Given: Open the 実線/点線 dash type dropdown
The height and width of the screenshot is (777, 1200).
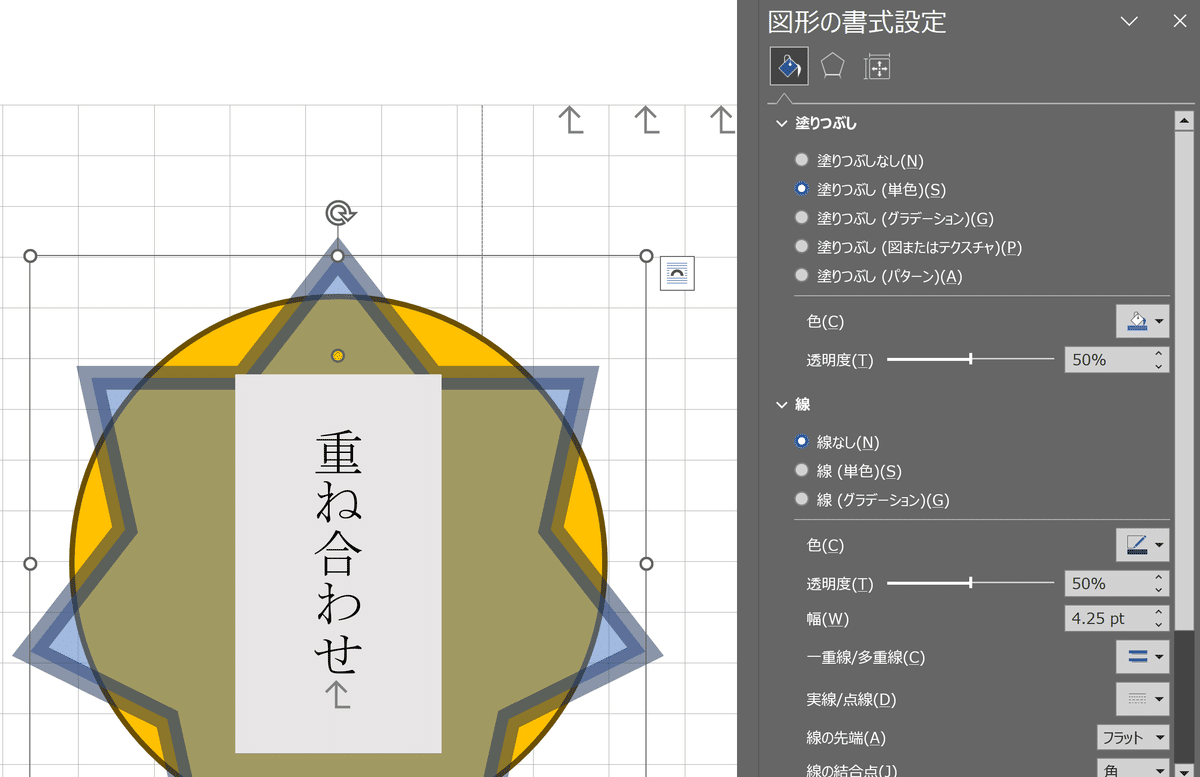Looking at the screenshot, I should 1143,699.
